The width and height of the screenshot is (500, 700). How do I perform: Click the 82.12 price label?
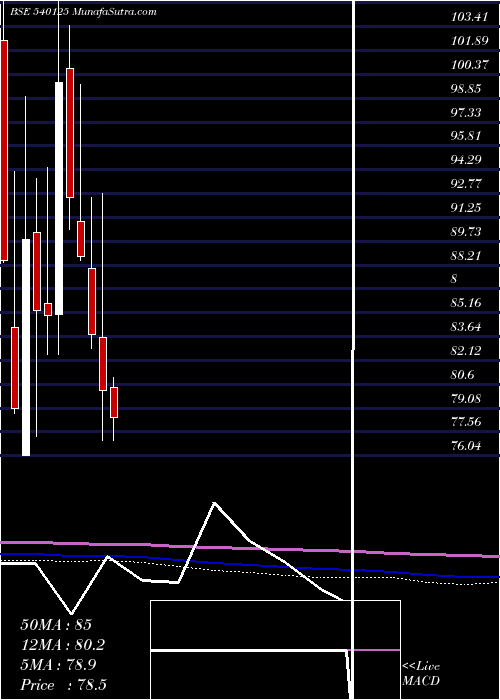coord(467,350)
